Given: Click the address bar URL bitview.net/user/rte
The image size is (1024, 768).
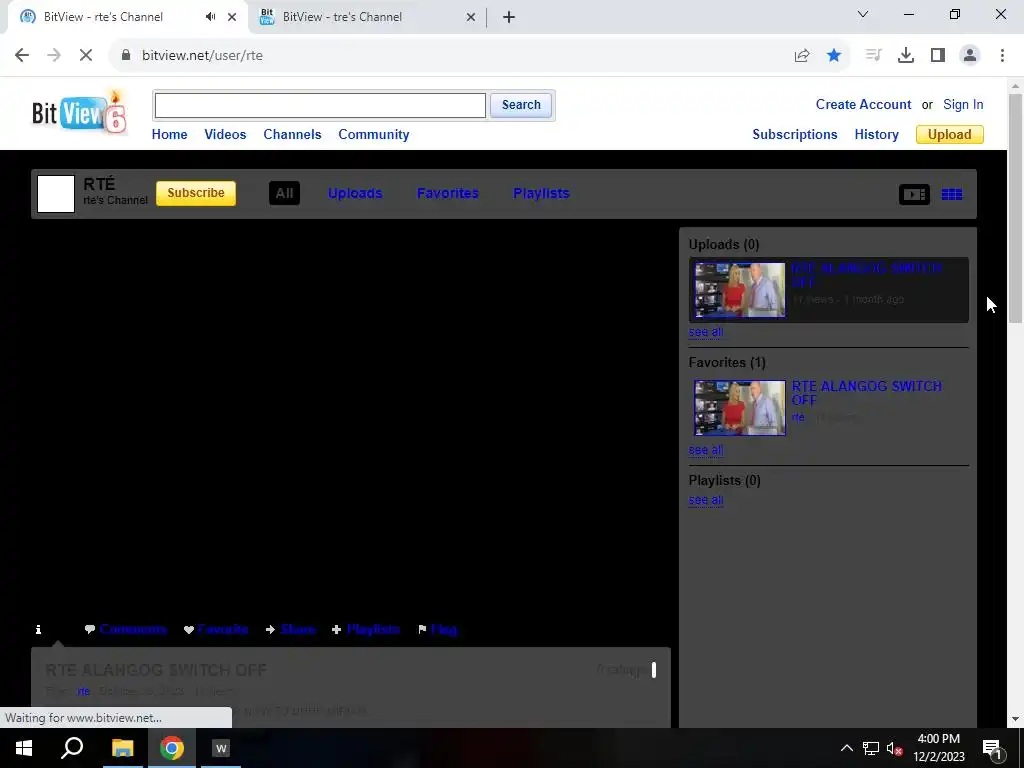Looking at the screenshot, I should [x=202, y=56].
